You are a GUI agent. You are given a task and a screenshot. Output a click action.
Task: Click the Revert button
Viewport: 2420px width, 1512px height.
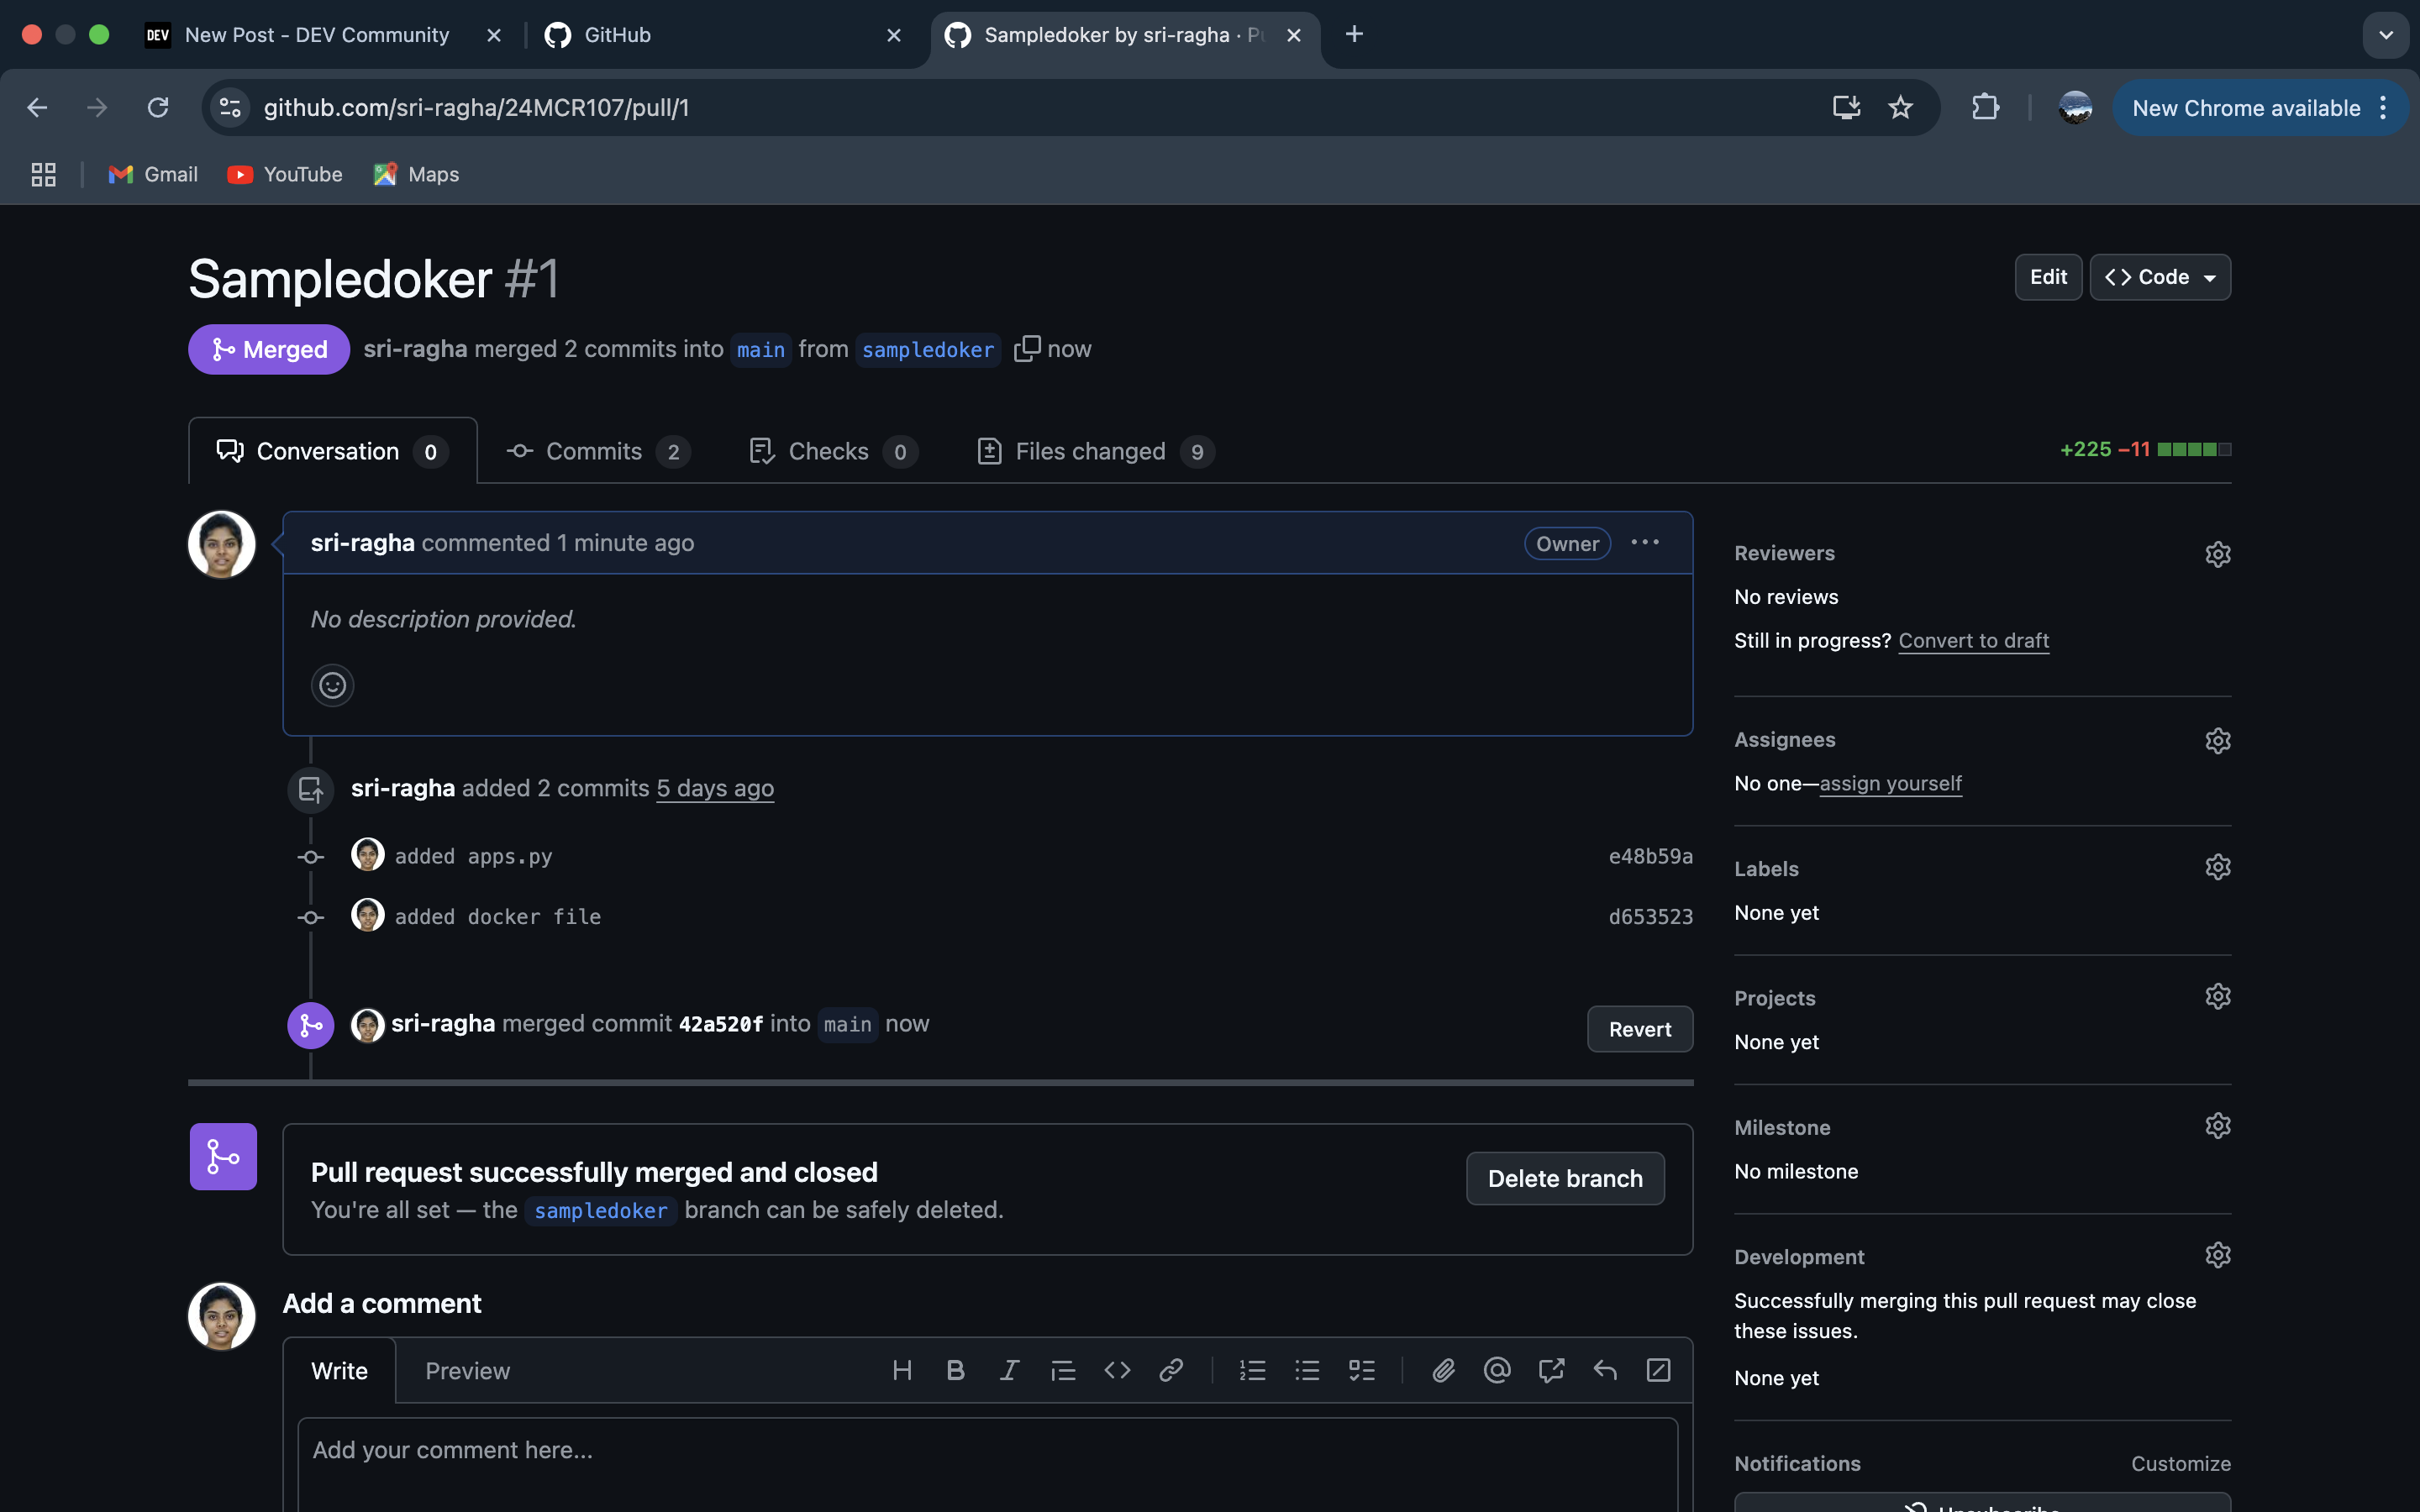pyautogui.click(x=1639, y=1029)
